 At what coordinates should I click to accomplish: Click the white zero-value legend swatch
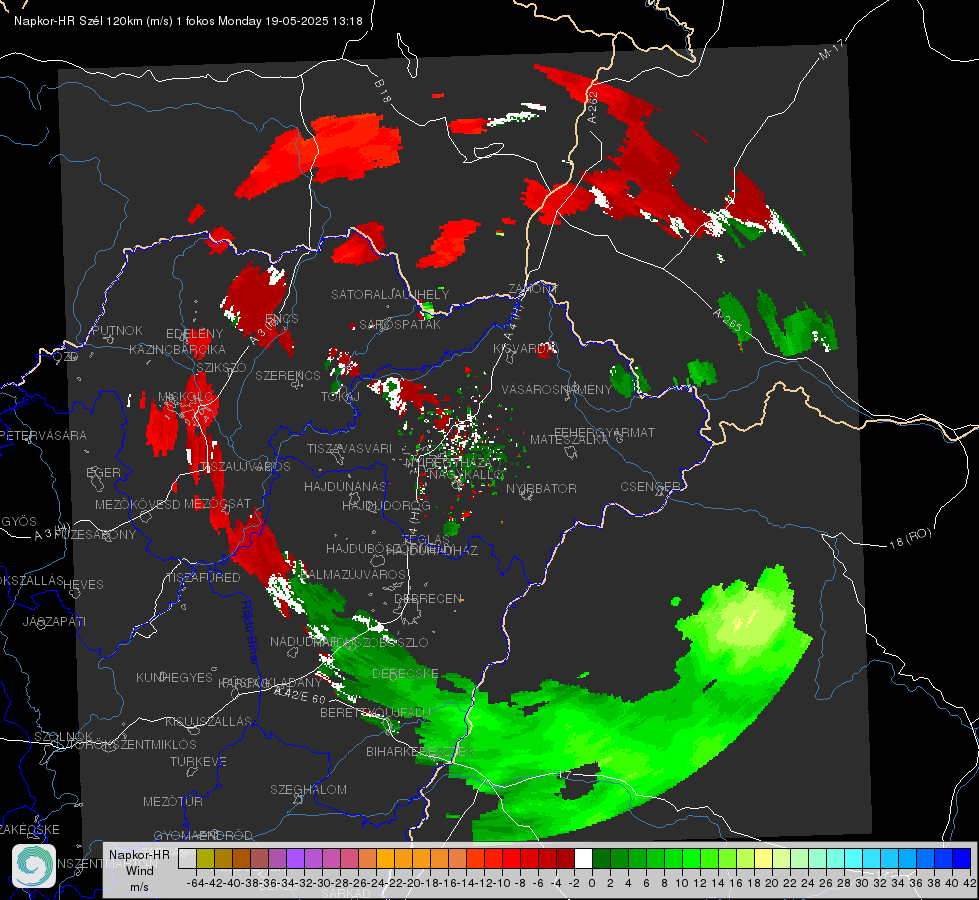click(x=583, y=858)
